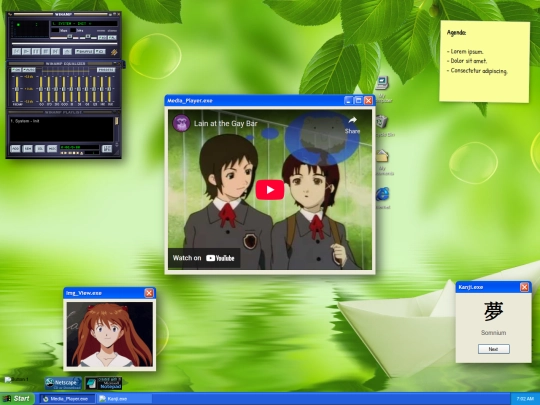The image size is (540, 405).
Task: Click the Netscape badge button
Action: (63, 383)
